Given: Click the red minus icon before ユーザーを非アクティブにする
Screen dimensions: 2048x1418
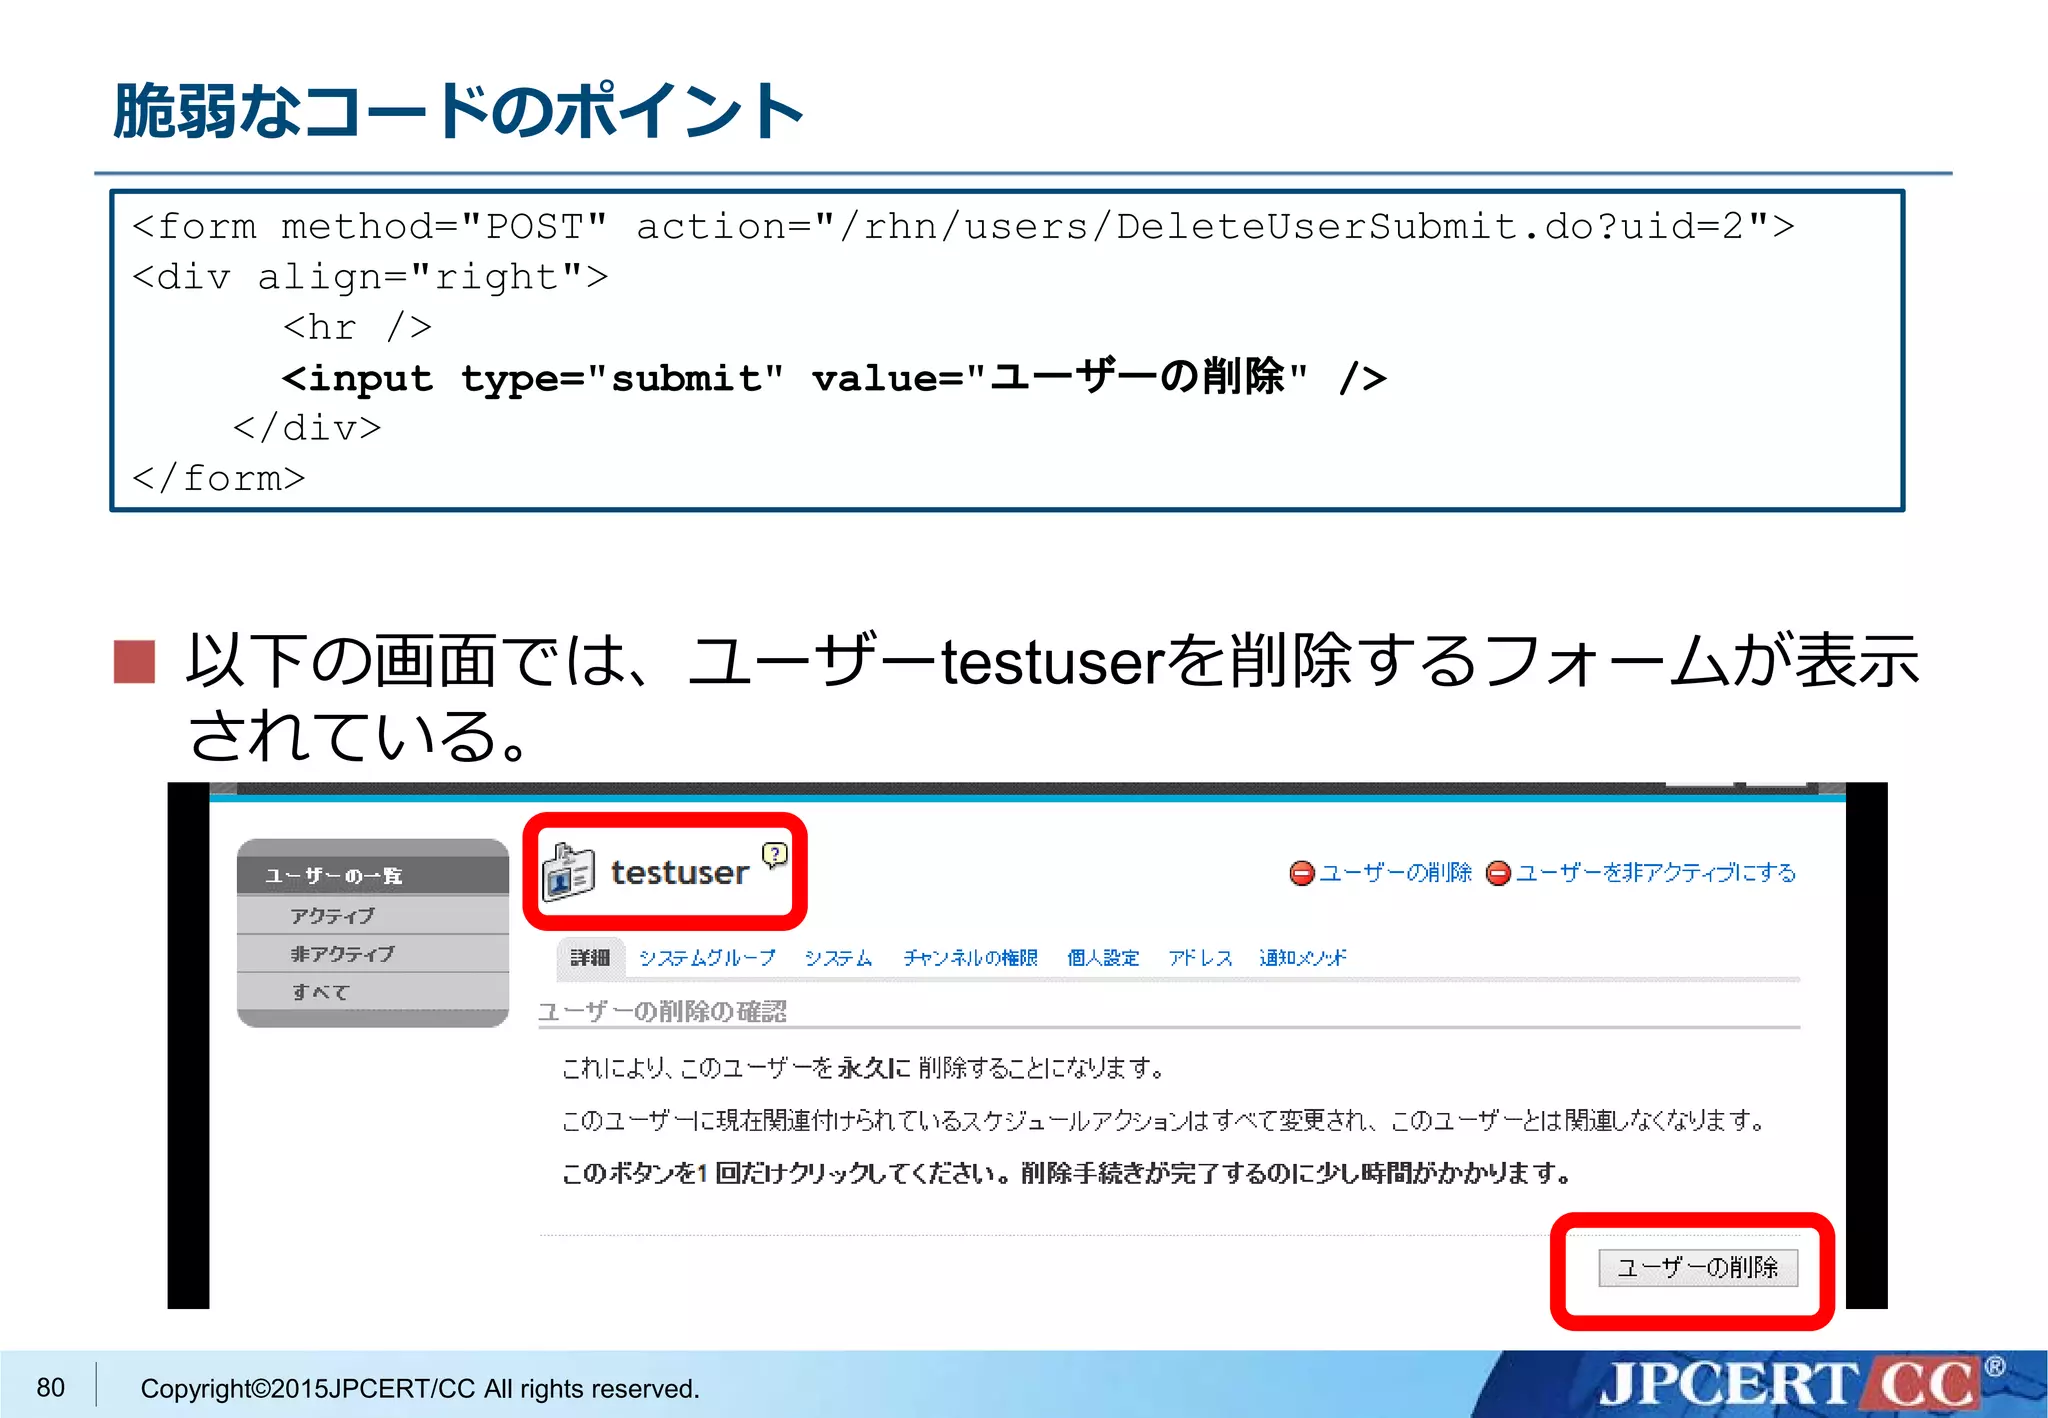Looking at the screenshot, I should 1498,873.
